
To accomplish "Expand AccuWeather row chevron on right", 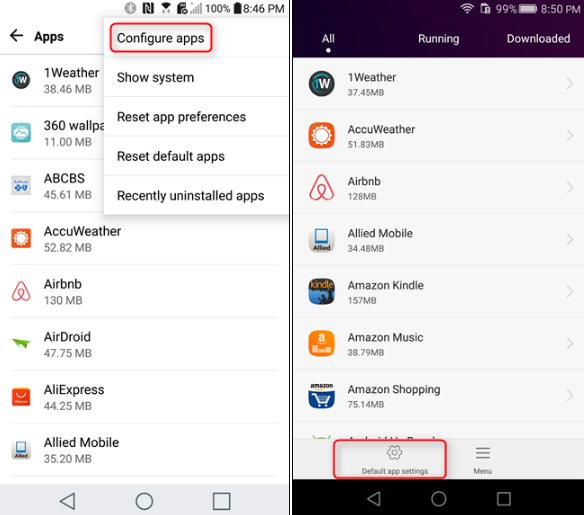I will (x=569, y=136).
